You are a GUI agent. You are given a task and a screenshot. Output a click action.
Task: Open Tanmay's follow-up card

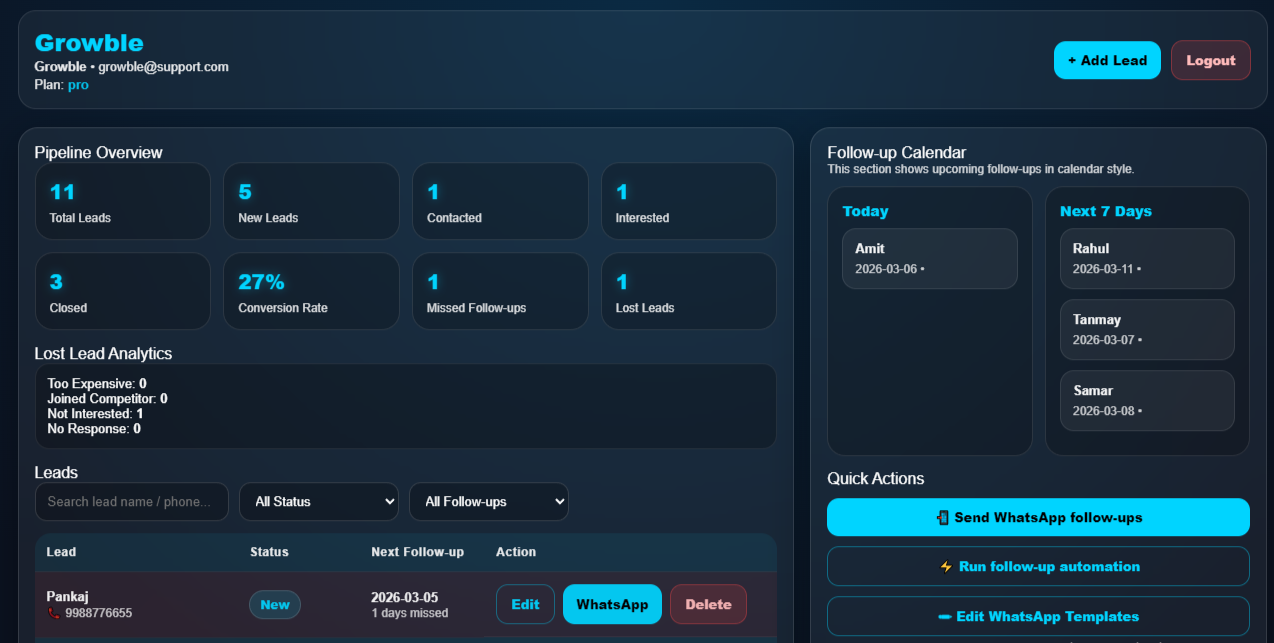pos(1147,330)
